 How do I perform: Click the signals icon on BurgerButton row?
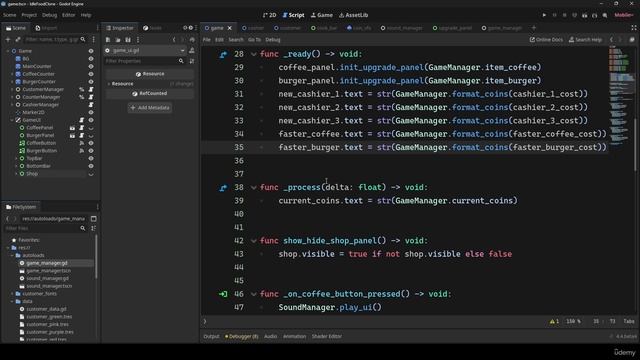coord(82,151)
